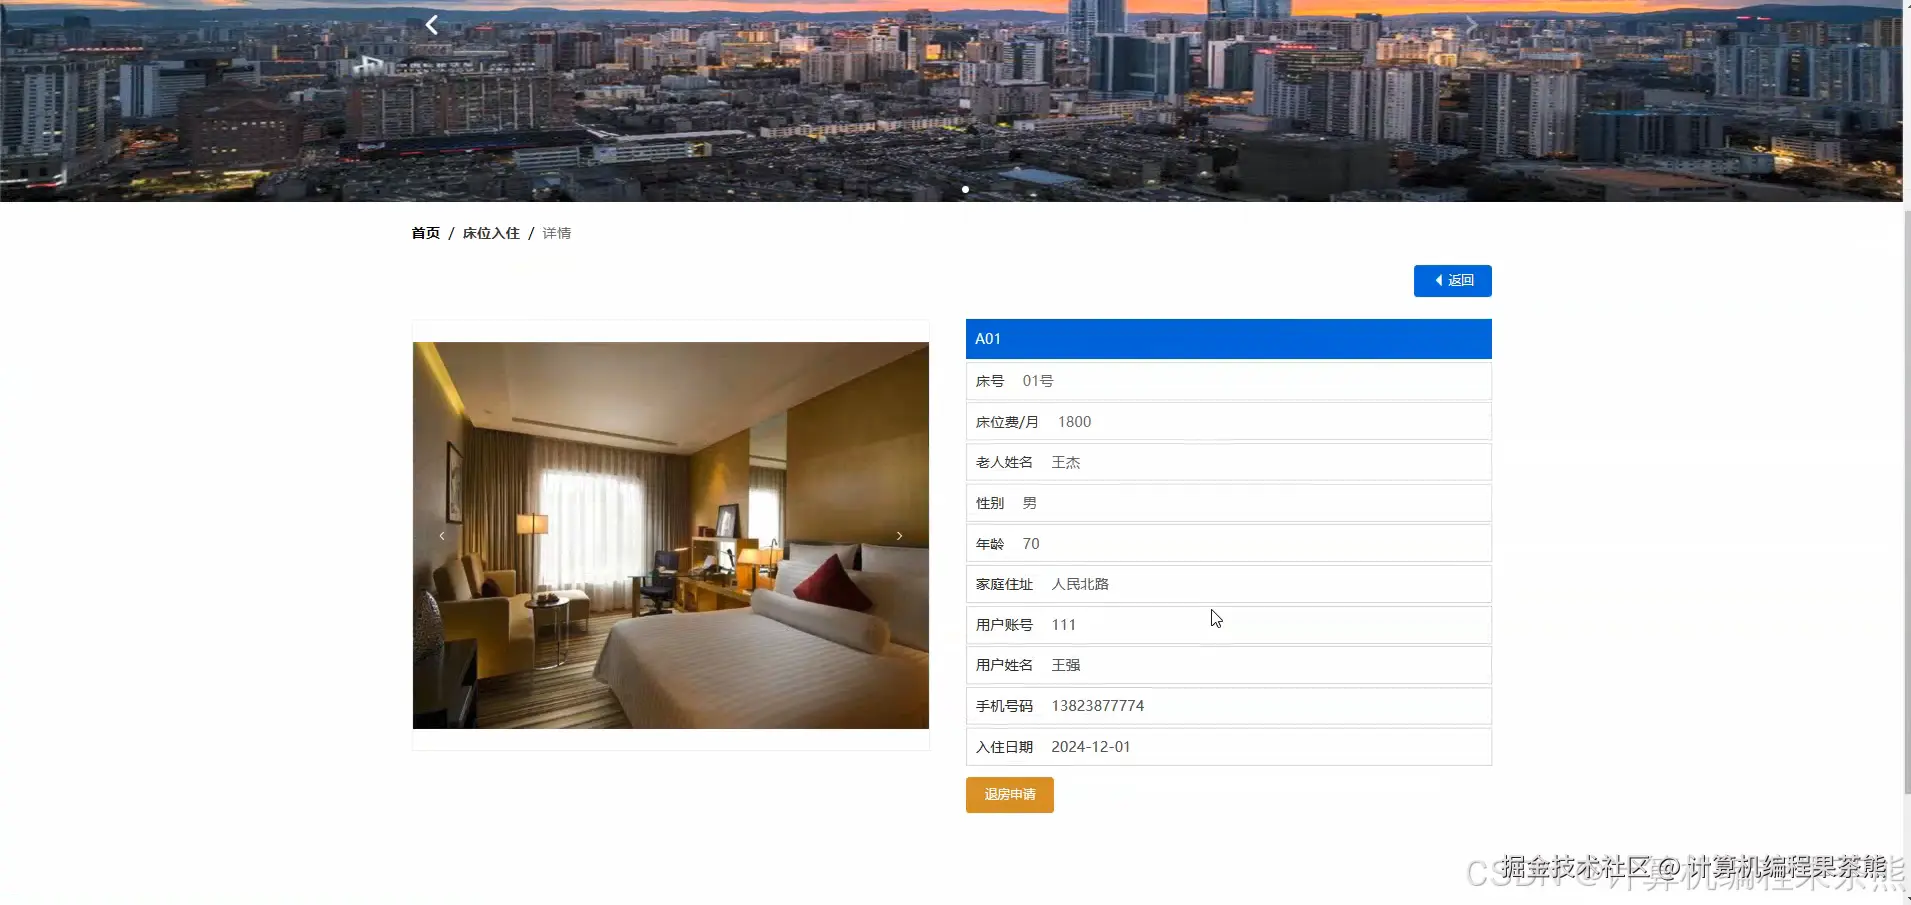1911x905 pixels.
Task: Click the 床号 01号 row
Action: pos(1228,381)
